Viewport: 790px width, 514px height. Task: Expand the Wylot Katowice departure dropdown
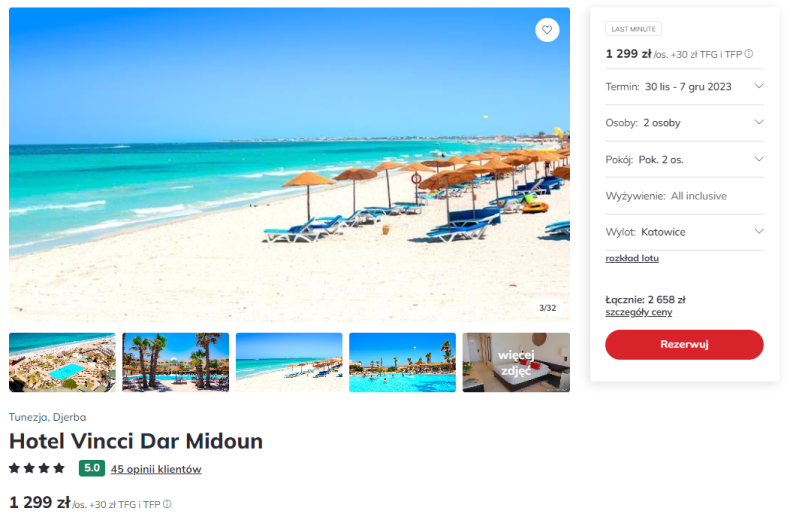[x=684, y=232]
